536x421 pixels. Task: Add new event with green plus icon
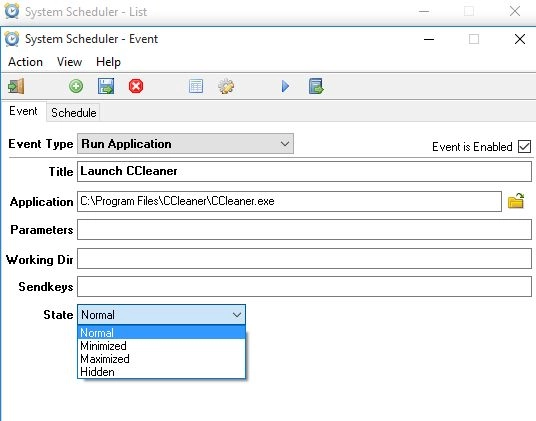76,86
